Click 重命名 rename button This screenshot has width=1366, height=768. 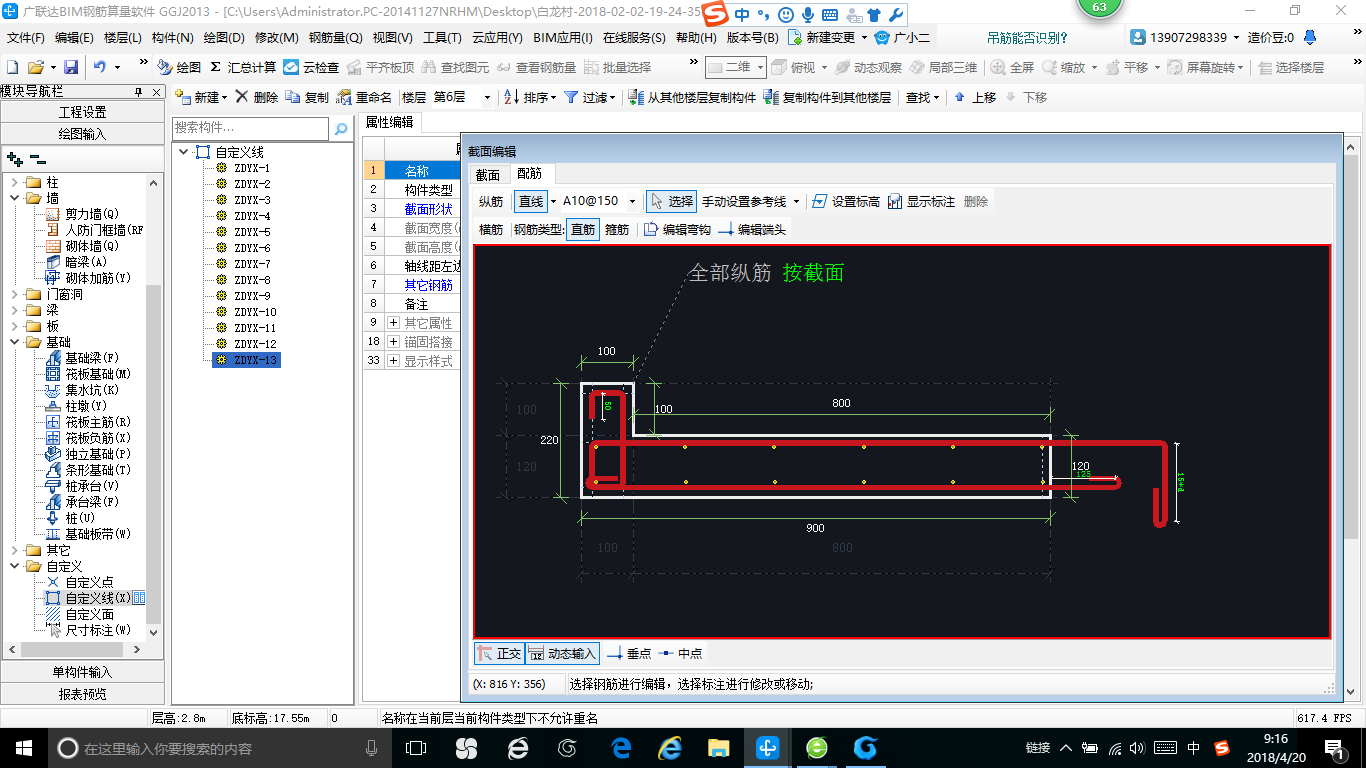point(365,97)
